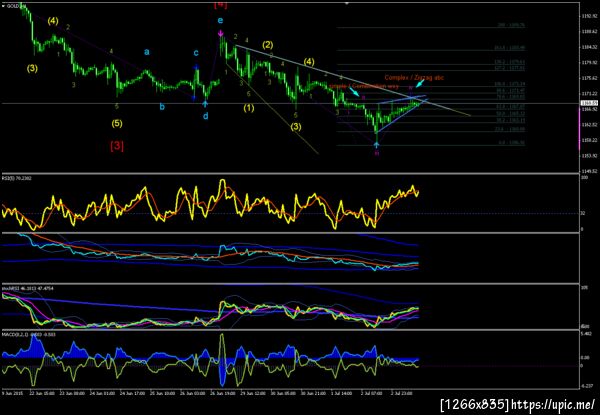Image resolution: width=600 pixels, height=415 pixels.
Task: Select the Fibonacci 200 level label
Action: (512, 25)
